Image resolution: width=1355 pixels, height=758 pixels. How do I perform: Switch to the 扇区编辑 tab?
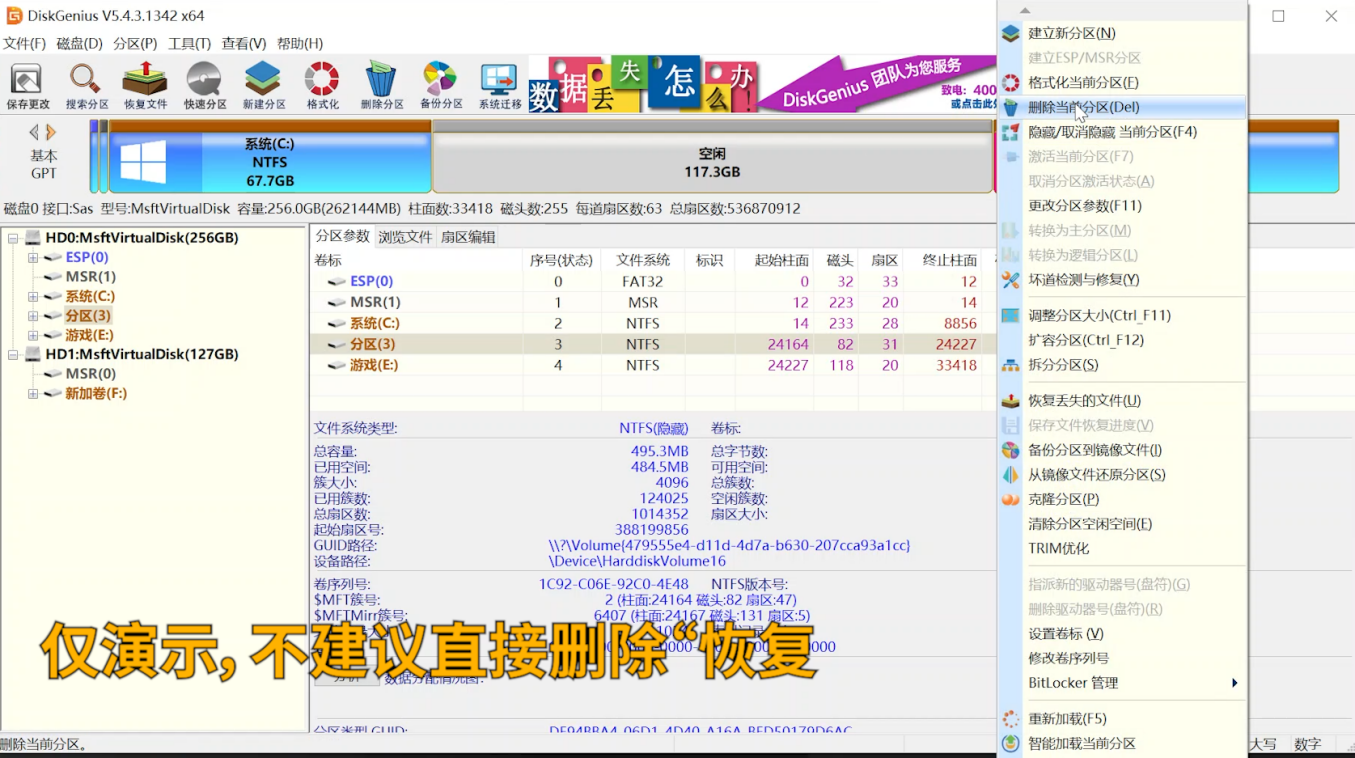pos(468,237)
